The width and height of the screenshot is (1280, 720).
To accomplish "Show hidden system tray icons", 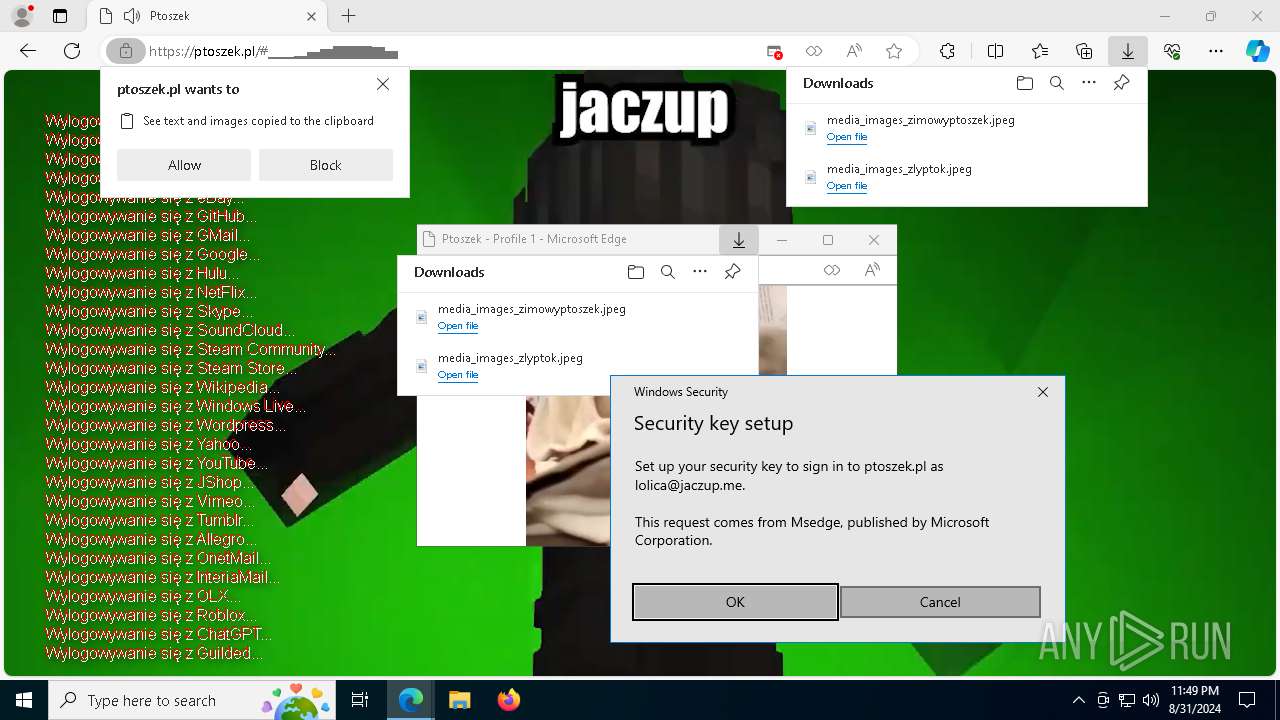I will click(1078, 700).
